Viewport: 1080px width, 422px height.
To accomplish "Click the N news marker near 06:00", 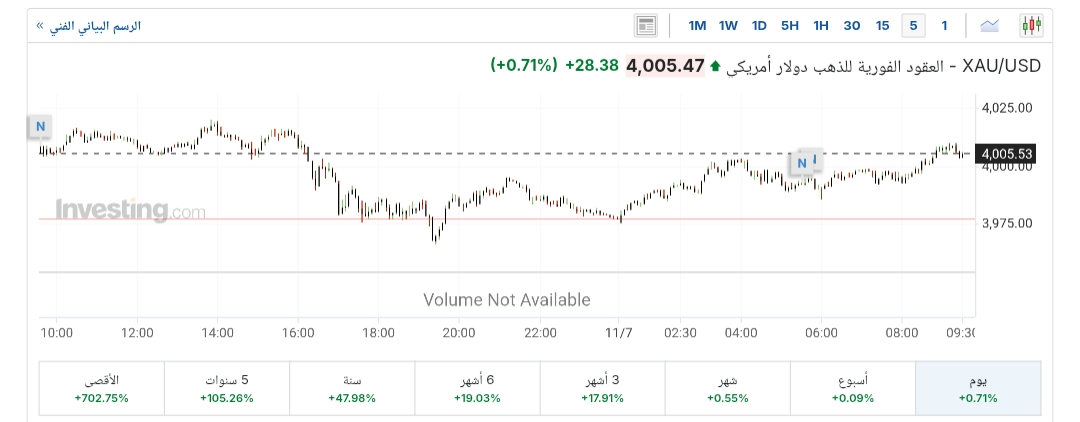I will coord(802,163).
